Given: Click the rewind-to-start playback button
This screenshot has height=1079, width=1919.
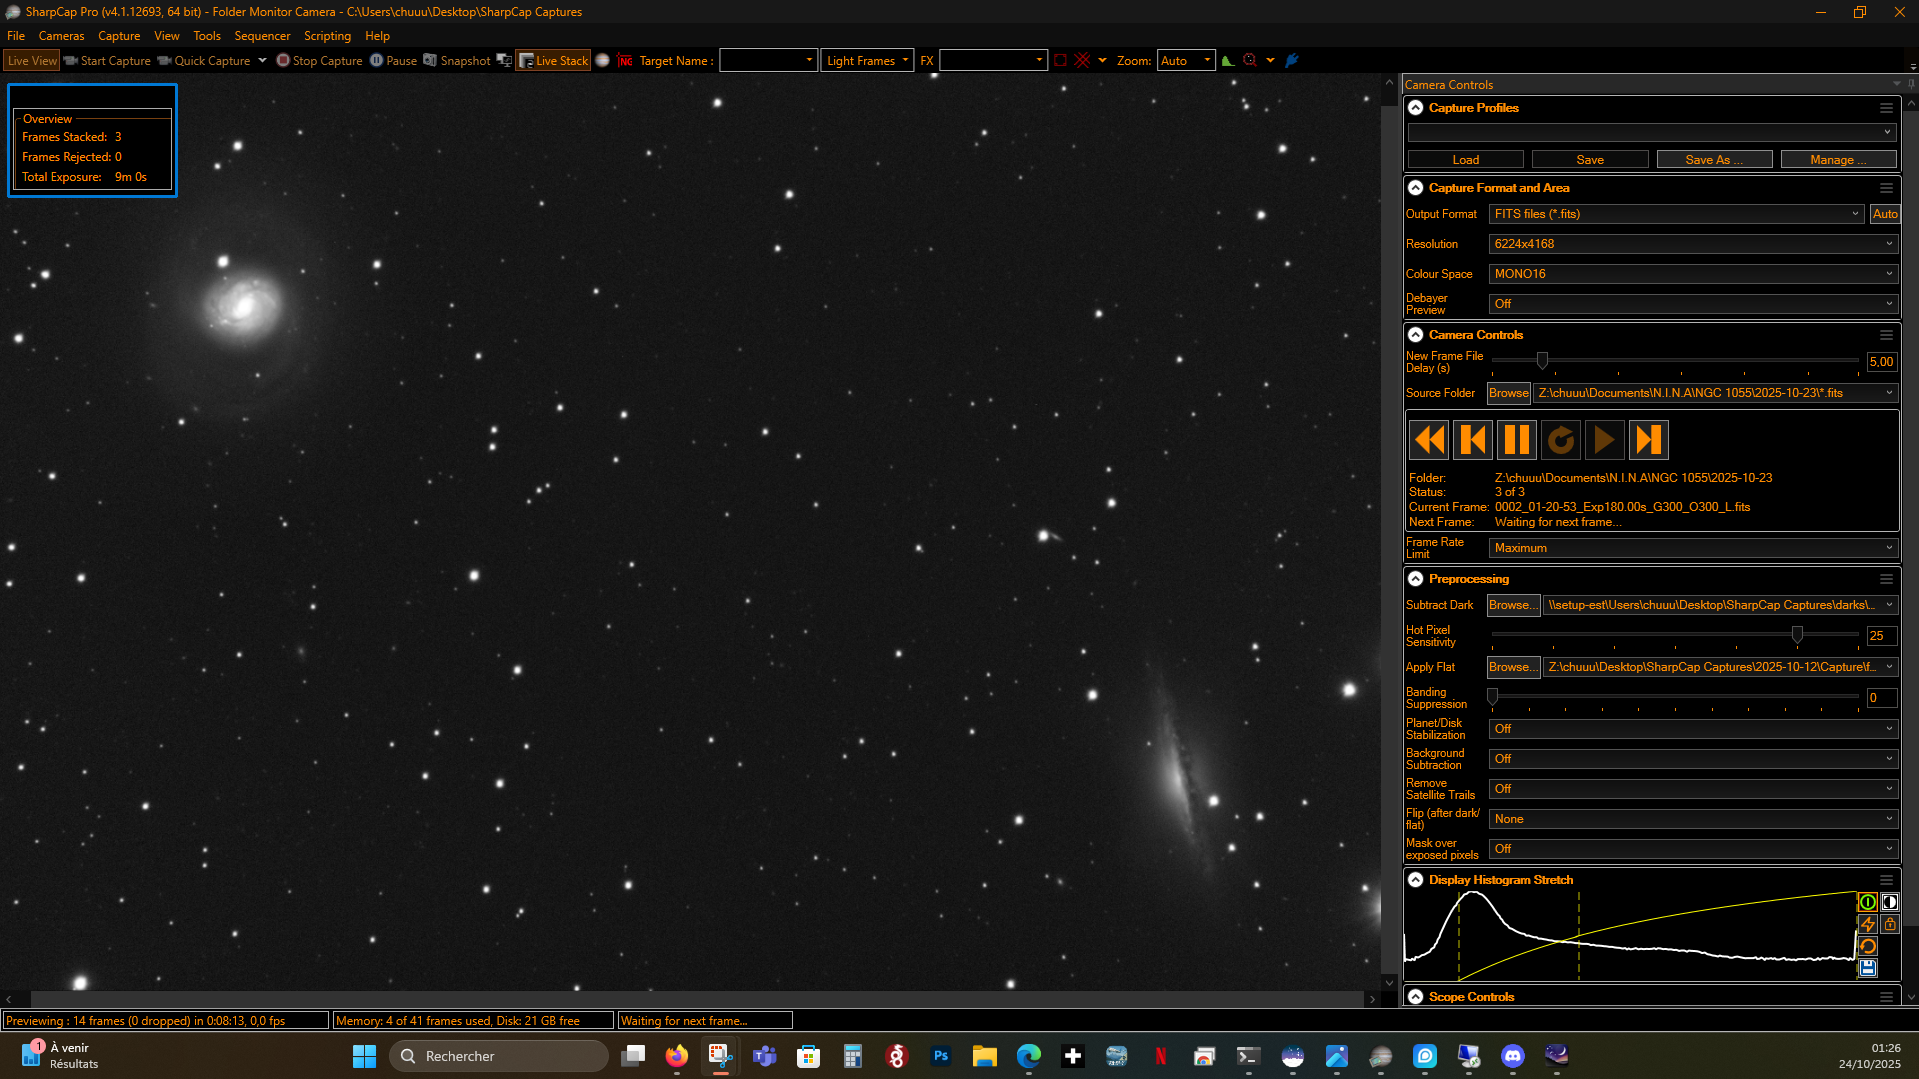Looking at the screenshot, I should coord(1429,440).
